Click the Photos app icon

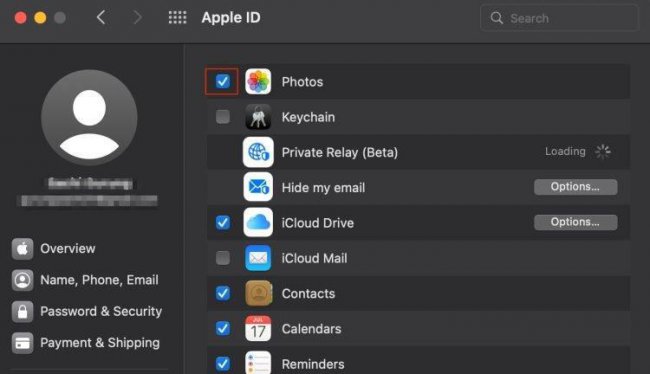(258, 82)
